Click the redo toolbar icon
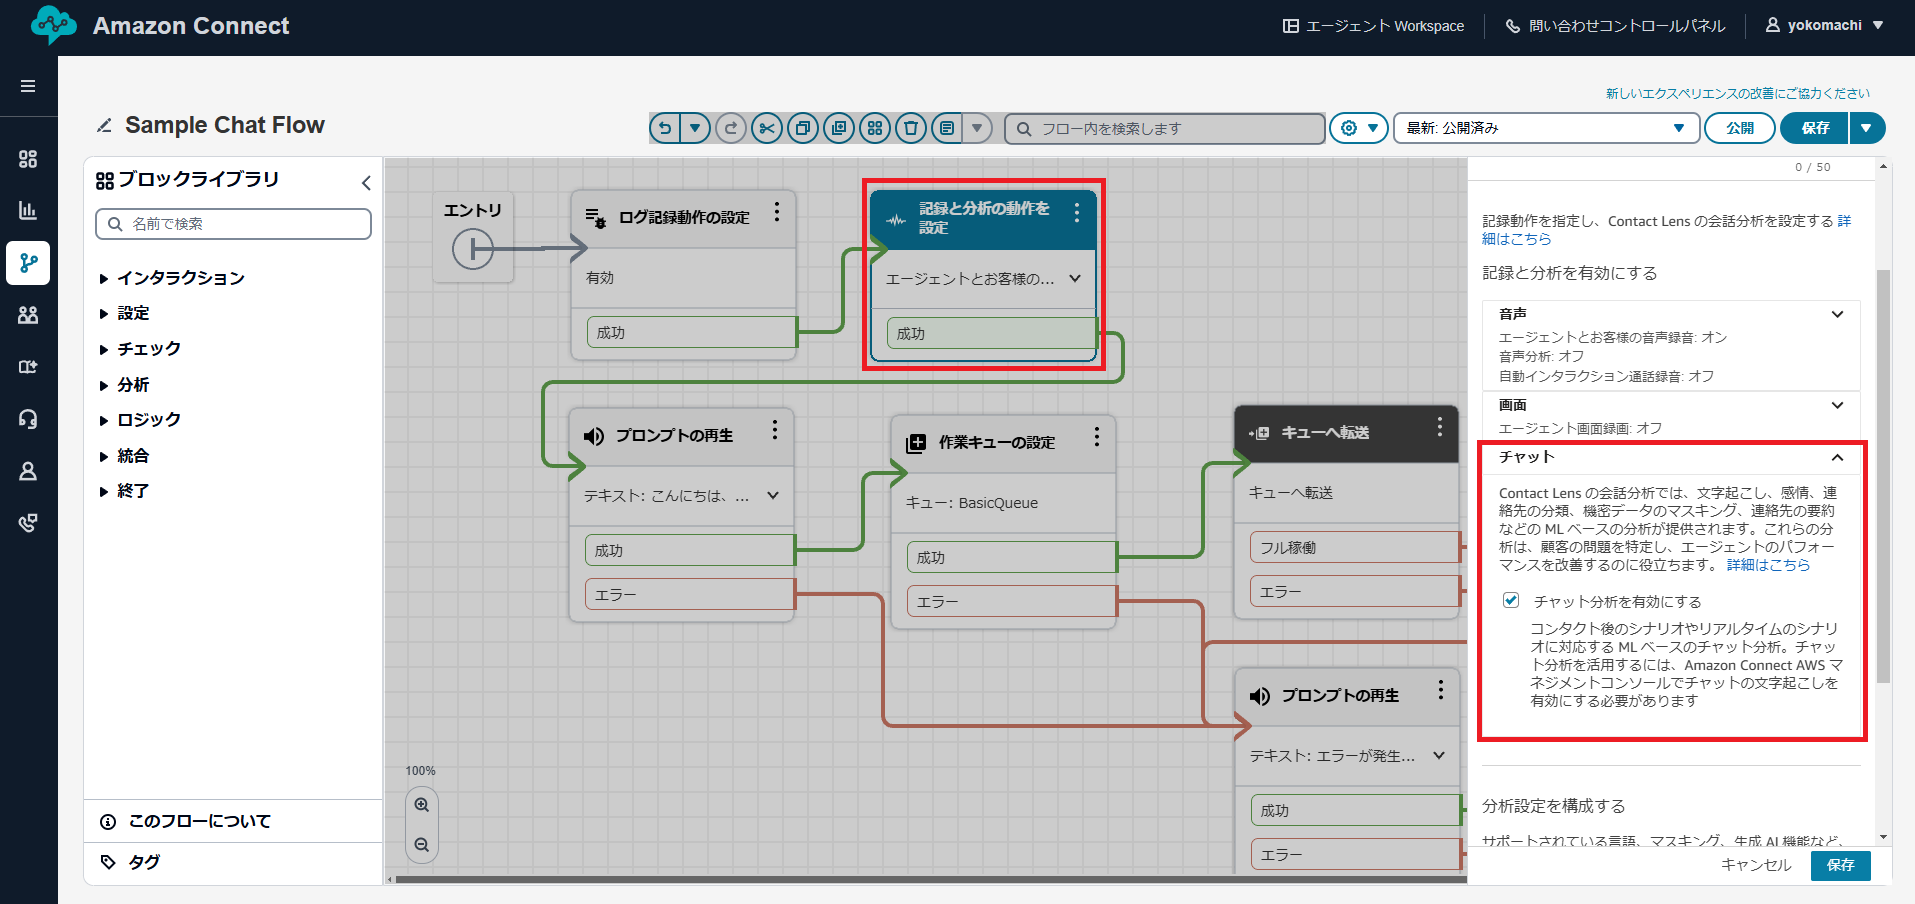 (x=731, y=128)
